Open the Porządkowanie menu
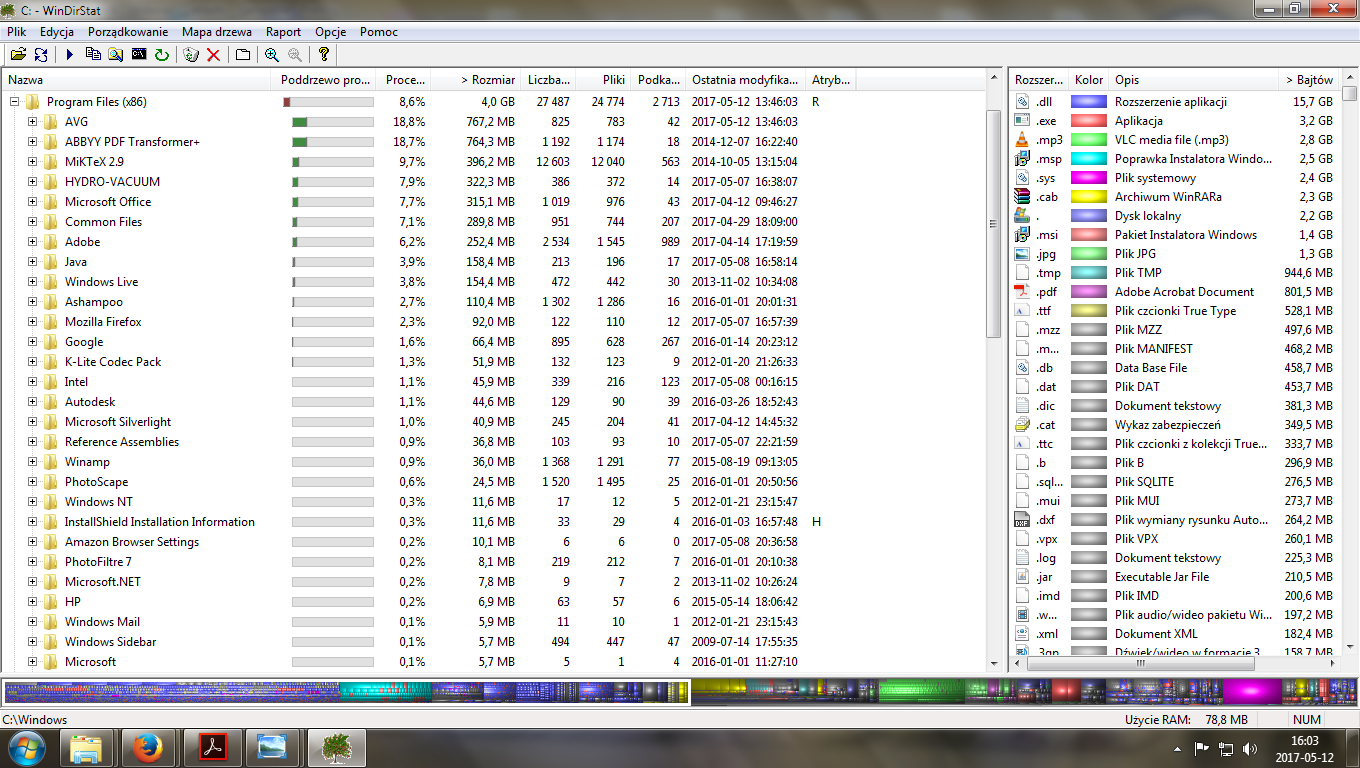This screenshot has height=768, width=1360. click(x=128, y=32)
